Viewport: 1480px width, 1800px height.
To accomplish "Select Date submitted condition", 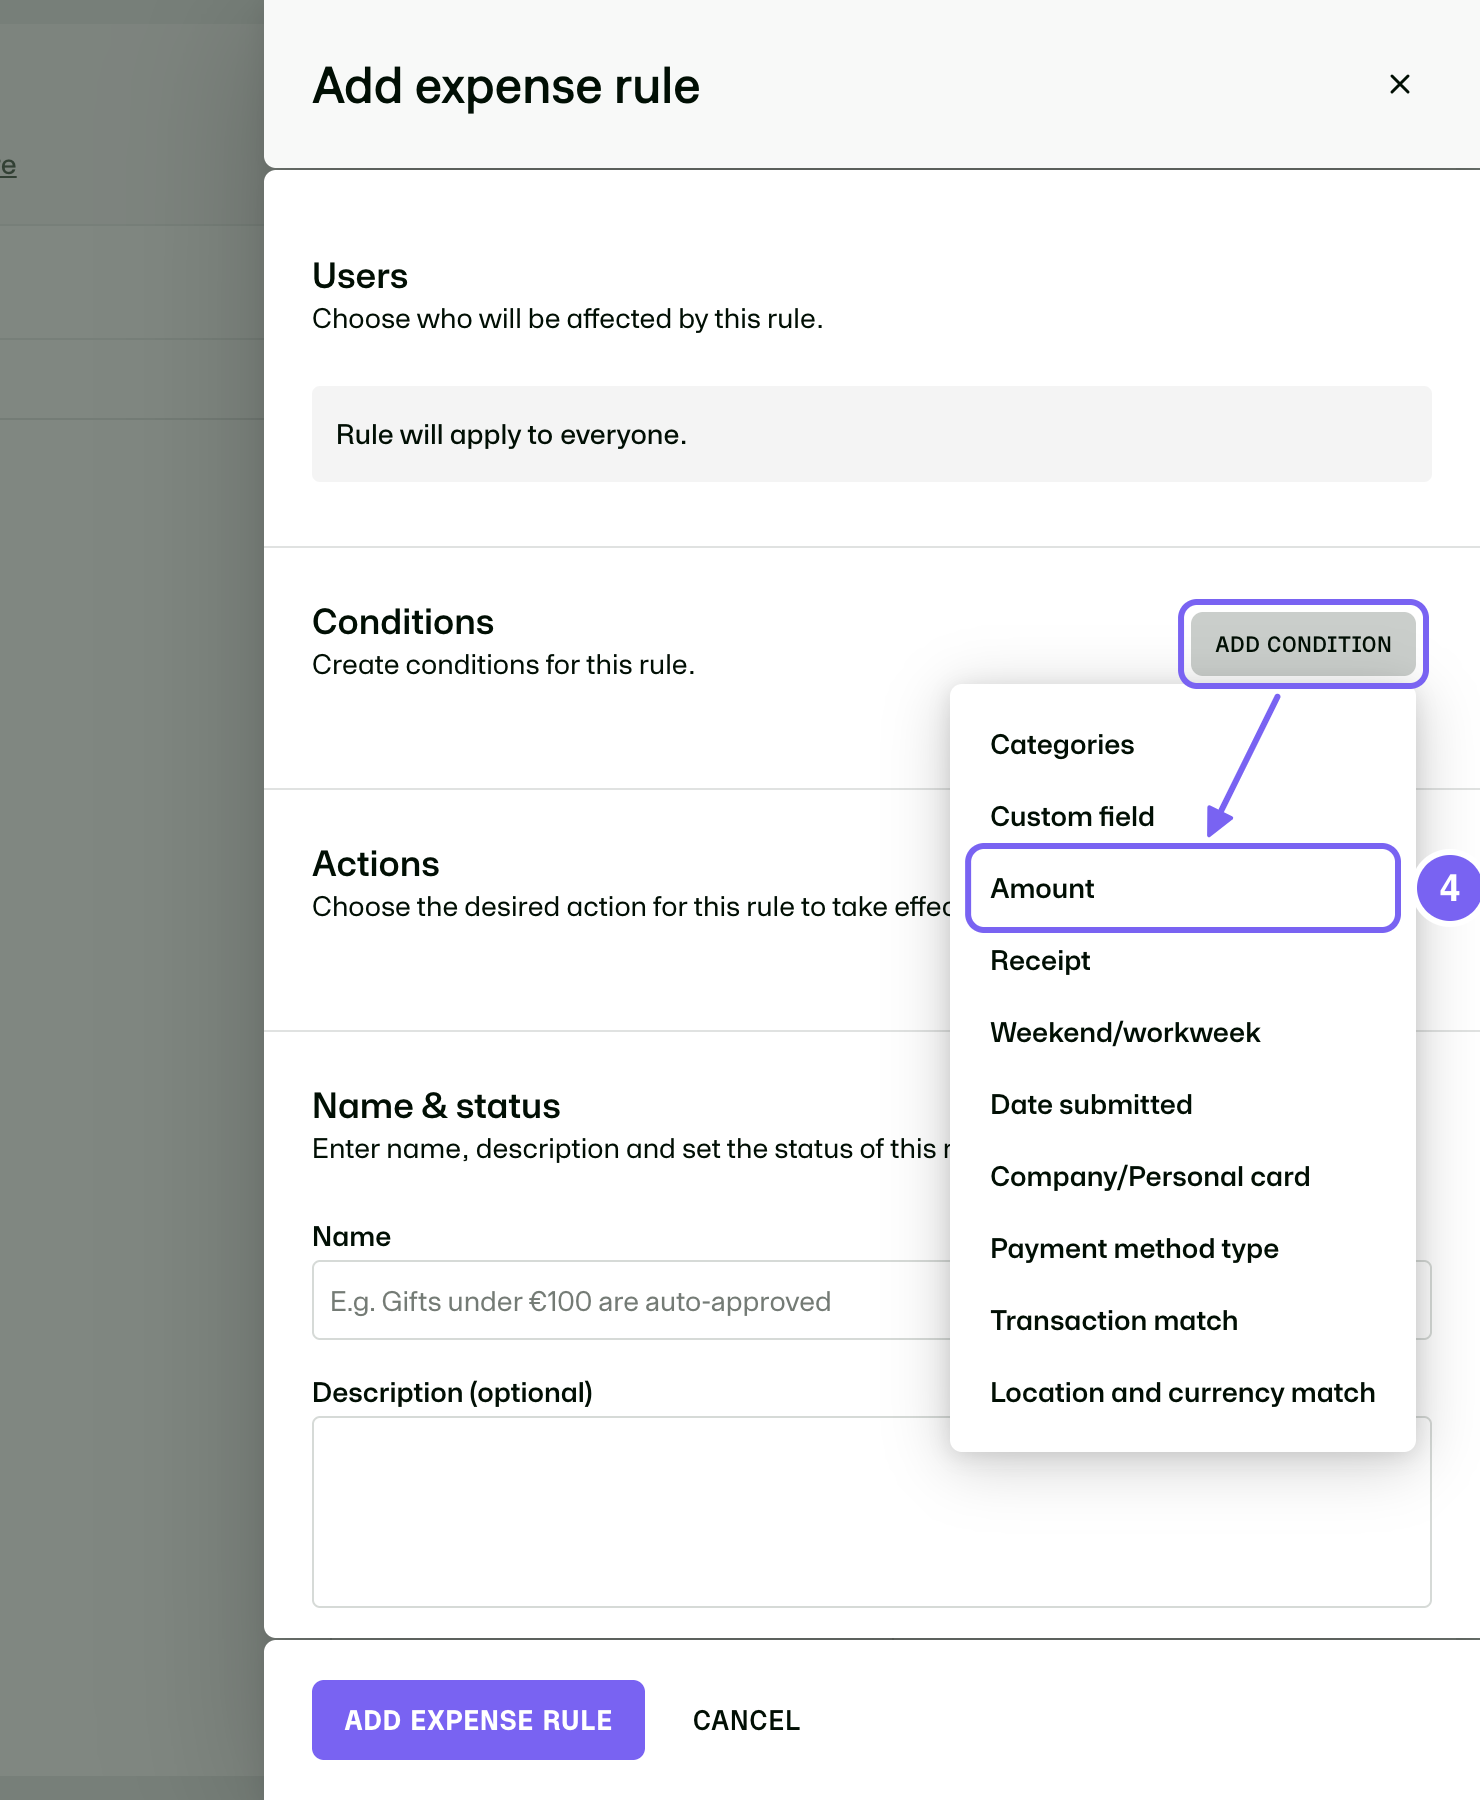I will click(x=1182, y=1104).
